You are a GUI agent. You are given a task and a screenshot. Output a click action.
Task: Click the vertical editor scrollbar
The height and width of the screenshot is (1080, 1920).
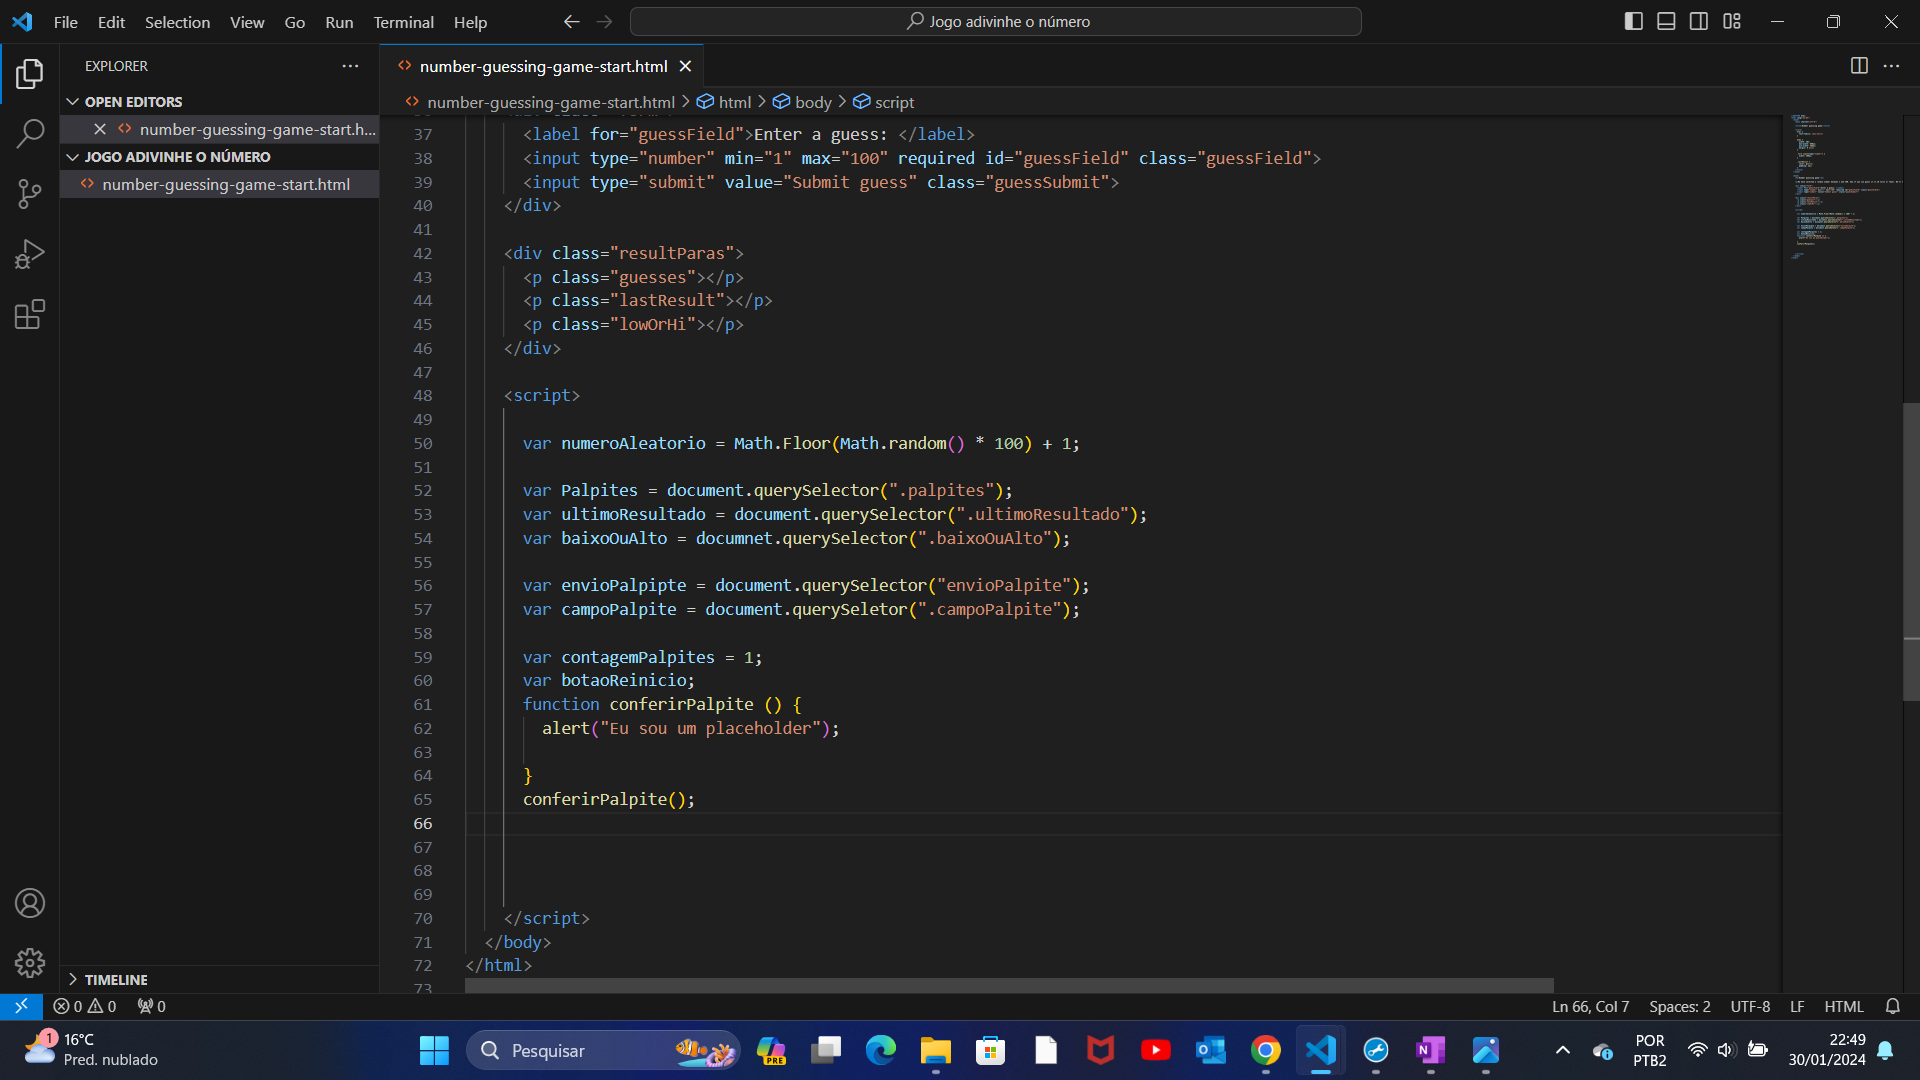pyautogui.click(x=1911, y=550)
